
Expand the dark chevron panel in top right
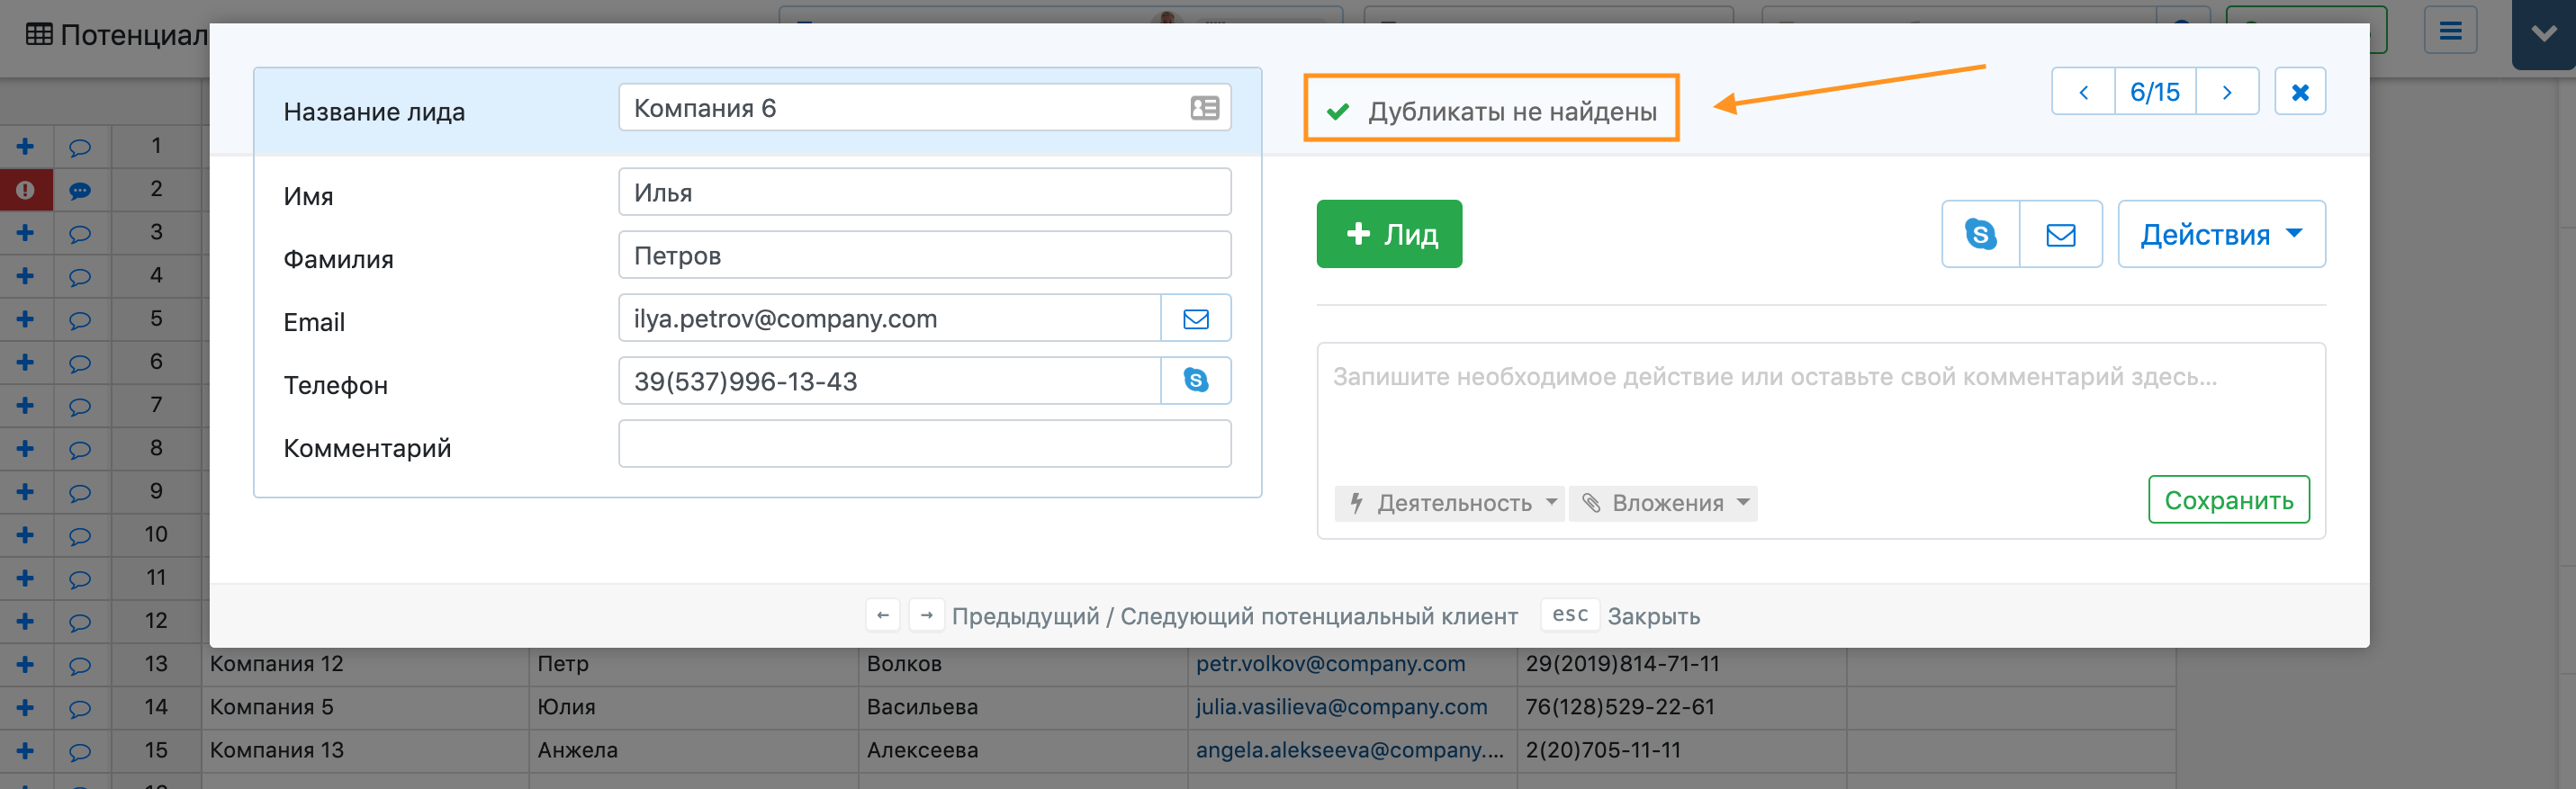(x=2543, y=33)
